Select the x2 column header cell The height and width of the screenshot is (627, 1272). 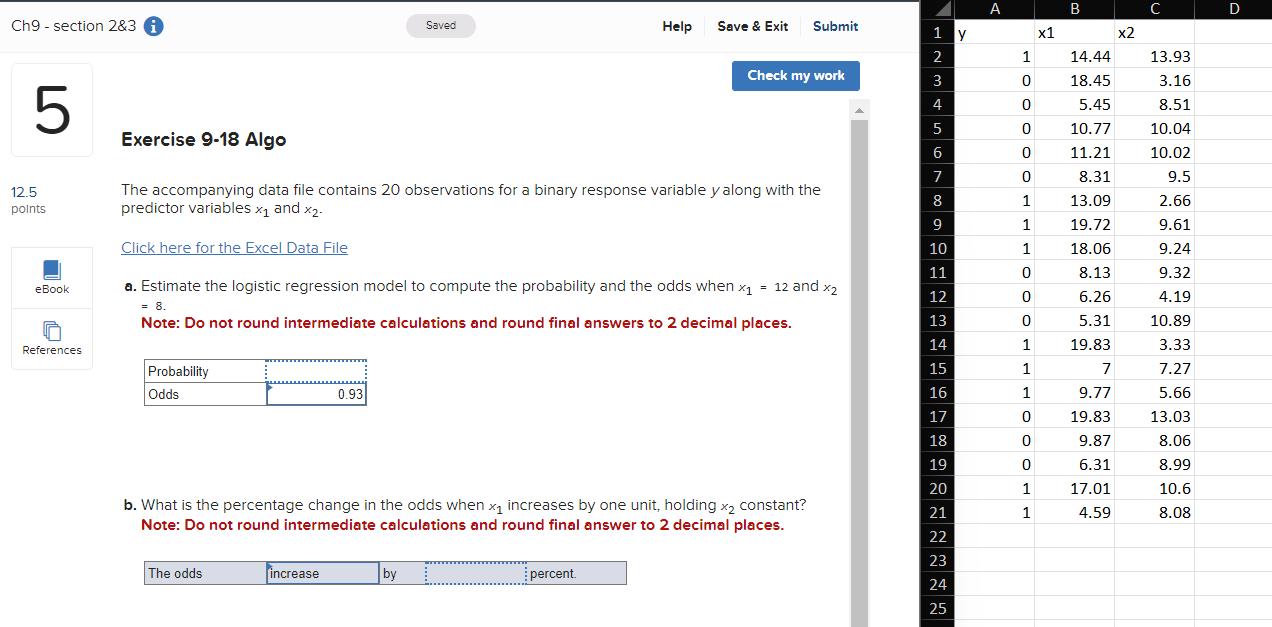pyautogui.click(x=1154, y=32)
